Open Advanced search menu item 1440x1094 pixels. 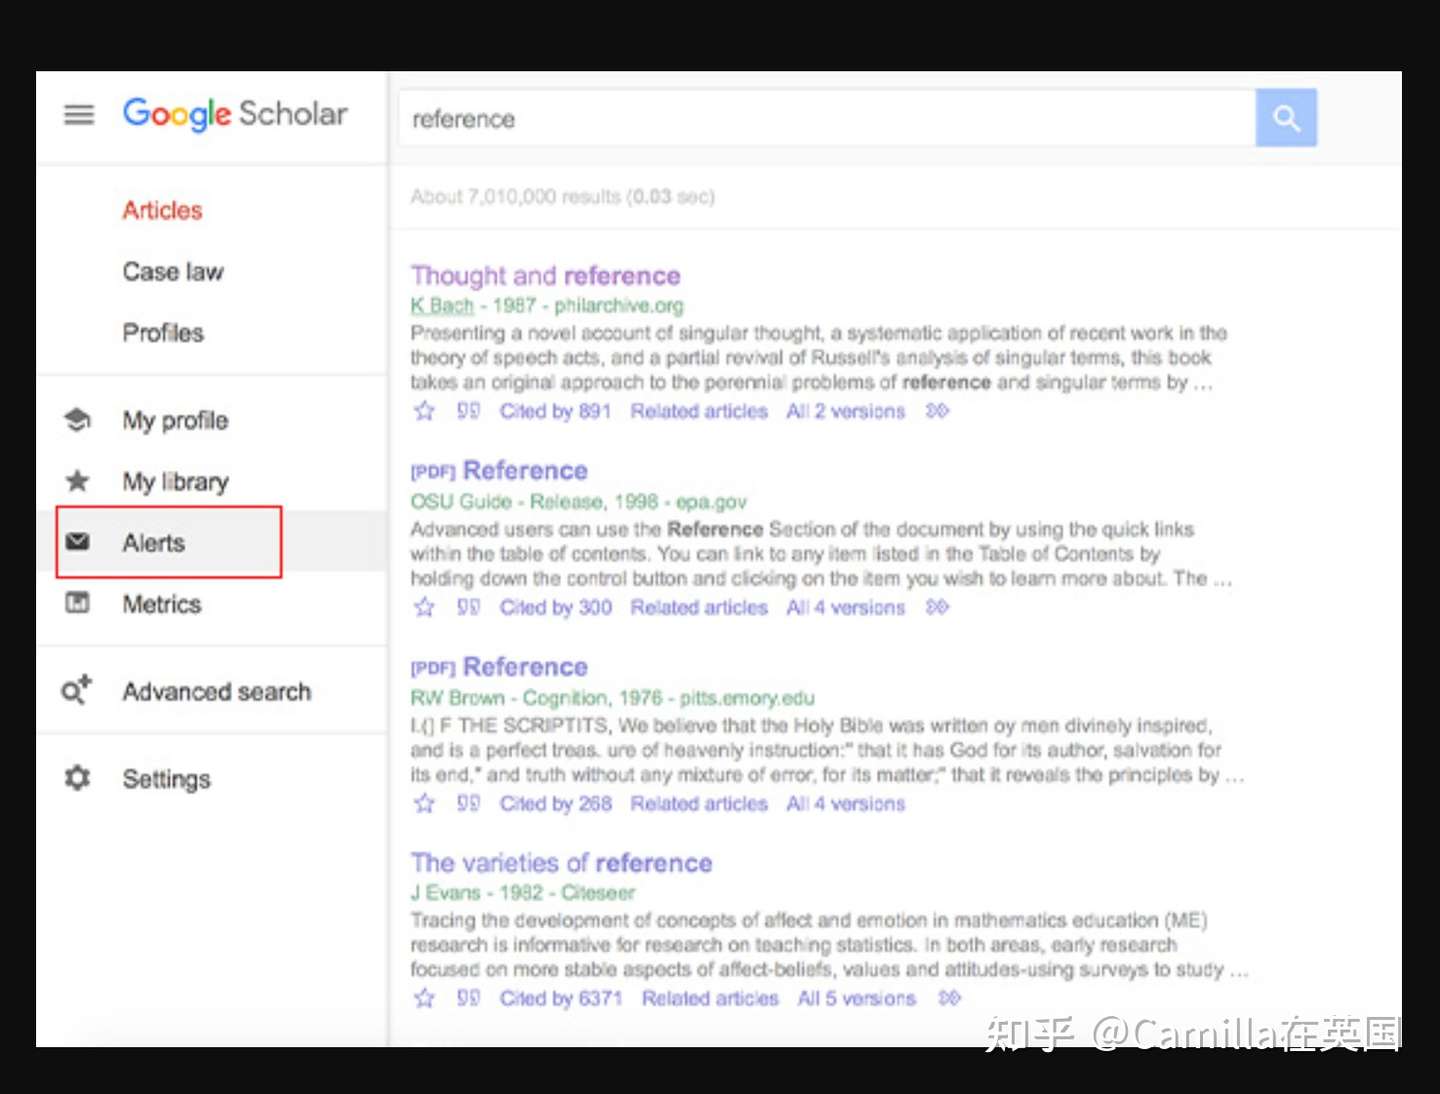point(217,691)
